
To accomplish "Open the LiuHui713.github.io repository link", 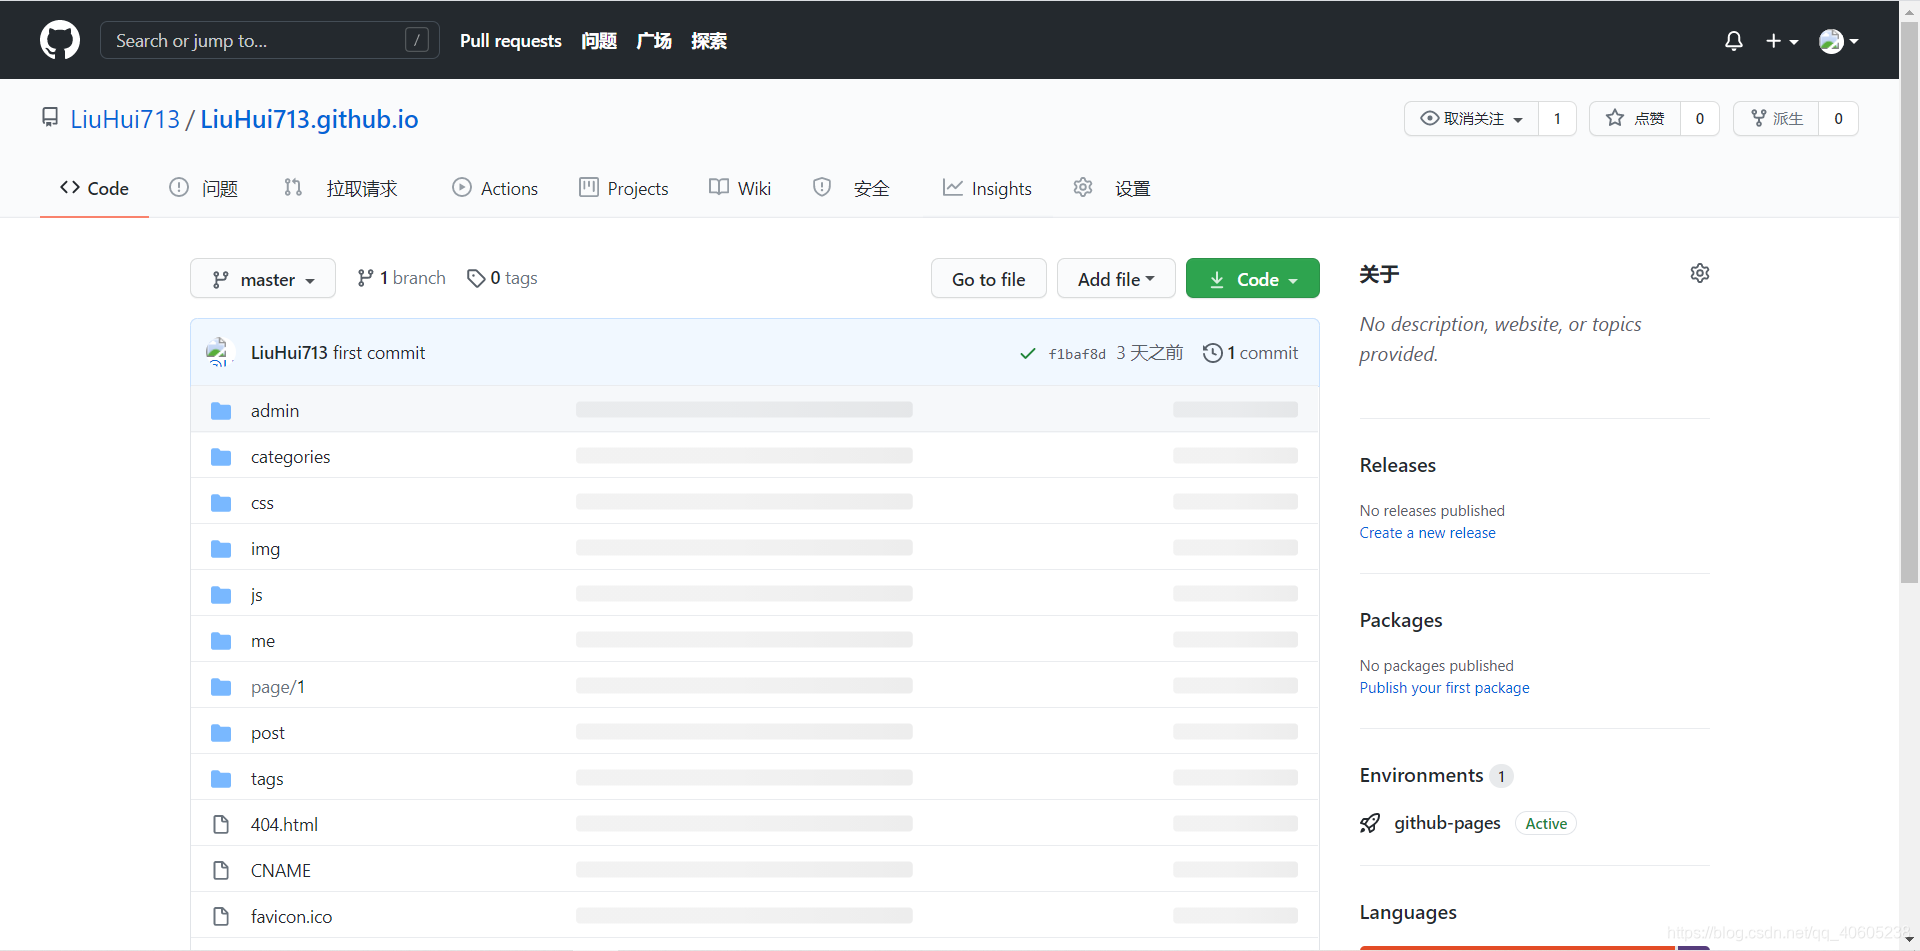I will [x=309, y=119].
